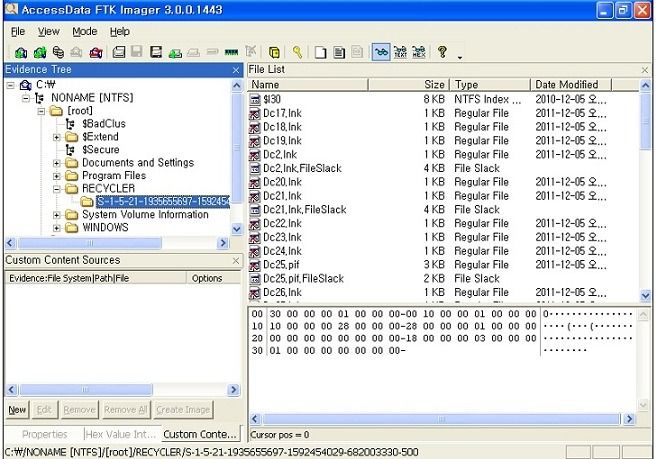Expand the $Extend folder node

coord(57,137)
